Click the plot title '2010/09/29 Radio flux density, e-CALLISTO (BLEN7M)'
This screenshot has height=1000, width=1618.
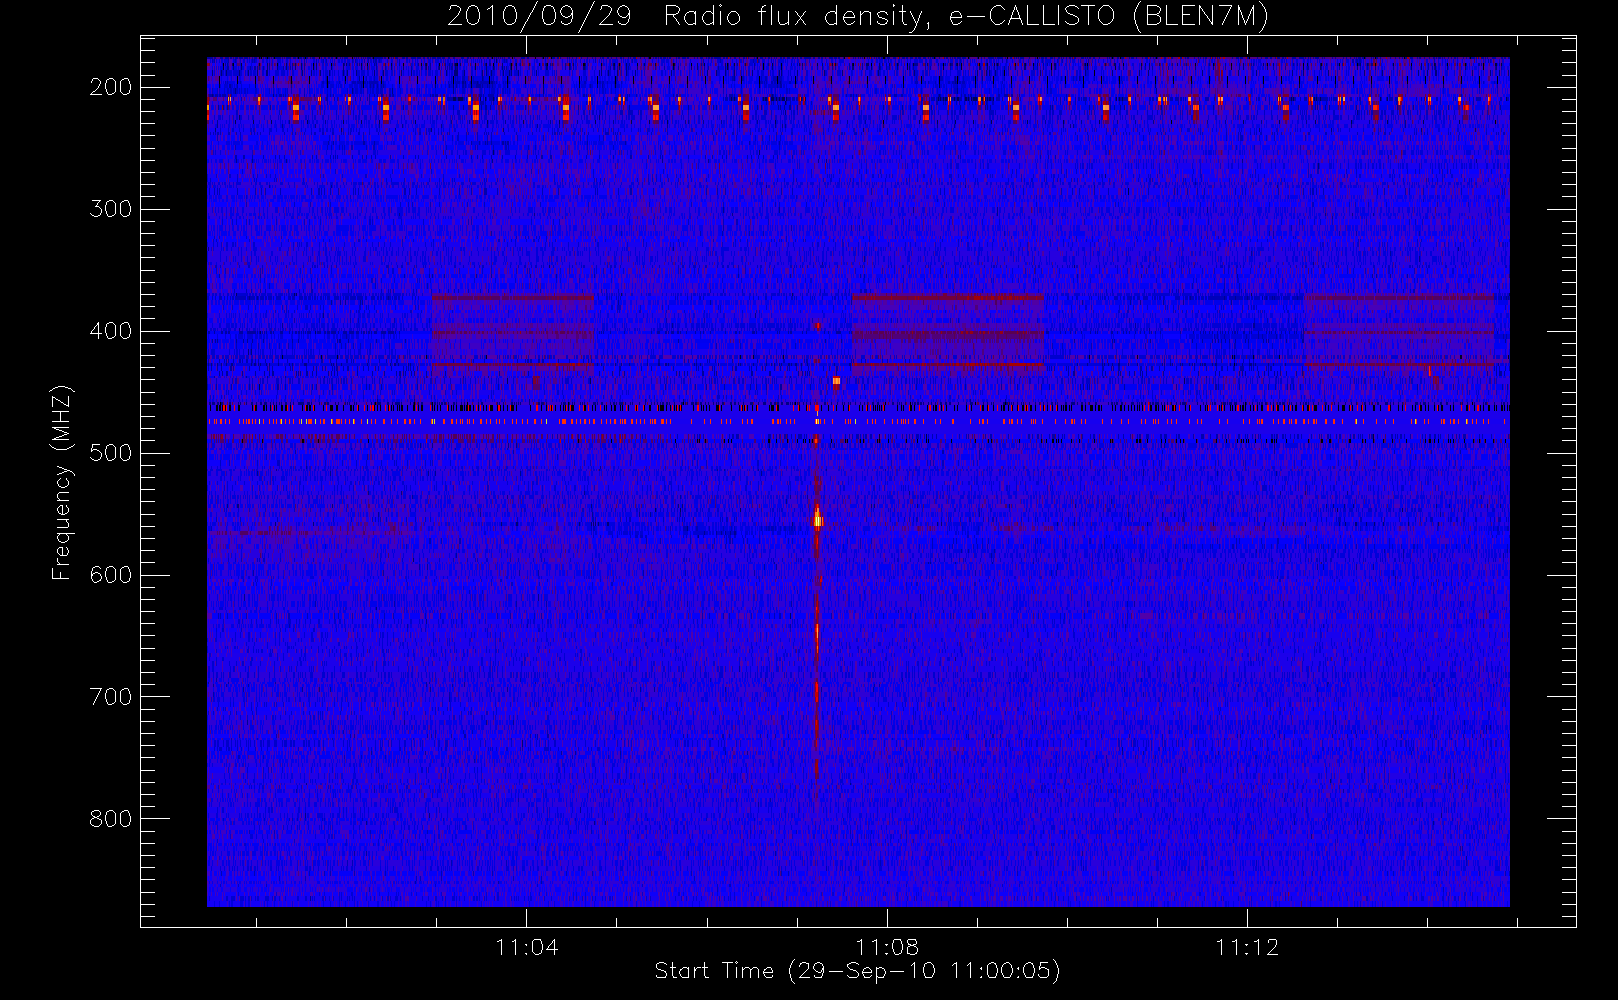pos(858,17)
